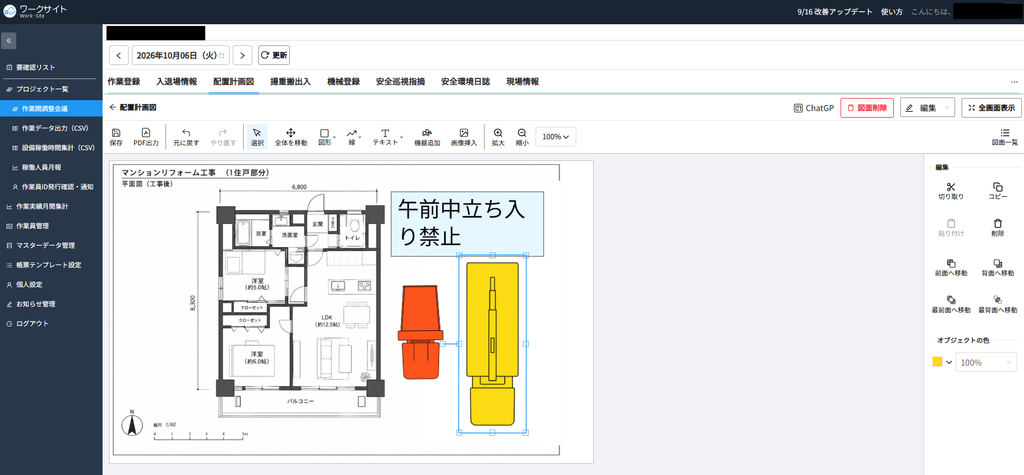Open the object opacity 100% dropdown

pos(986,362)
